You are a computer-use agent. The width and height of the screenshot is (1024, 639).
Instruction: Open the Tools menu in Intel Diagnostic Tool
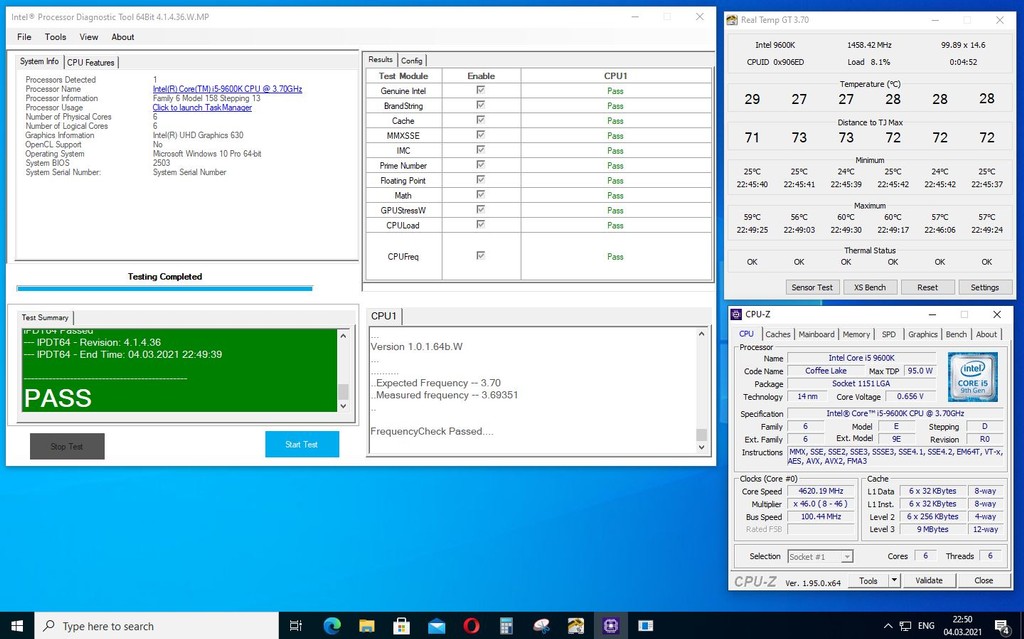55,37
